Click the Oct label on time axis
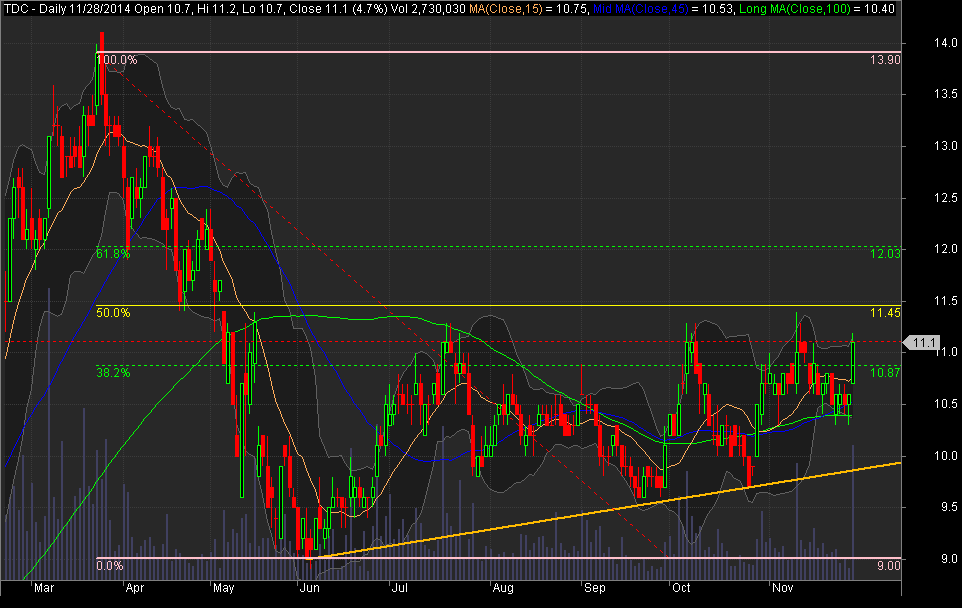962x608 pixels. (x=681, y=588)
